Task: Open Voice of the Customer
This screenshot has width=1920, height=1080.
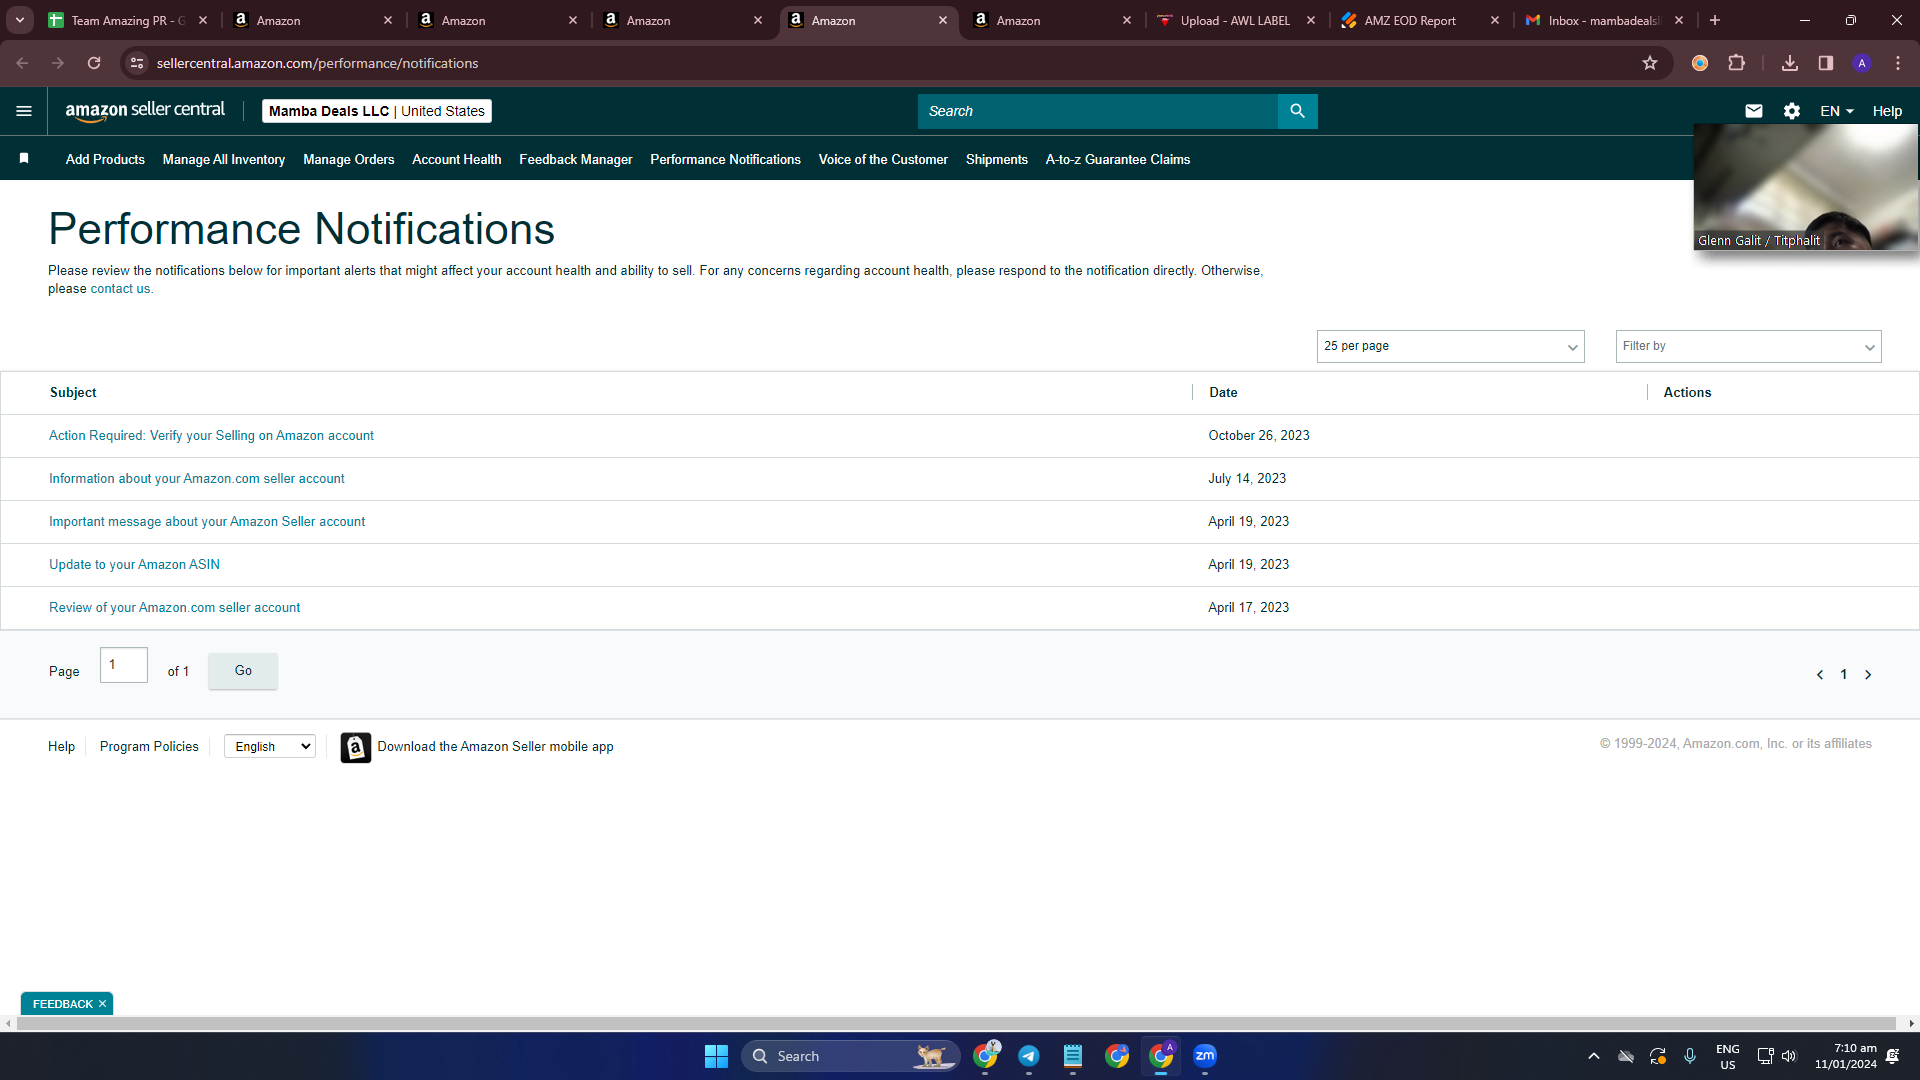Action: pos(883,159)
